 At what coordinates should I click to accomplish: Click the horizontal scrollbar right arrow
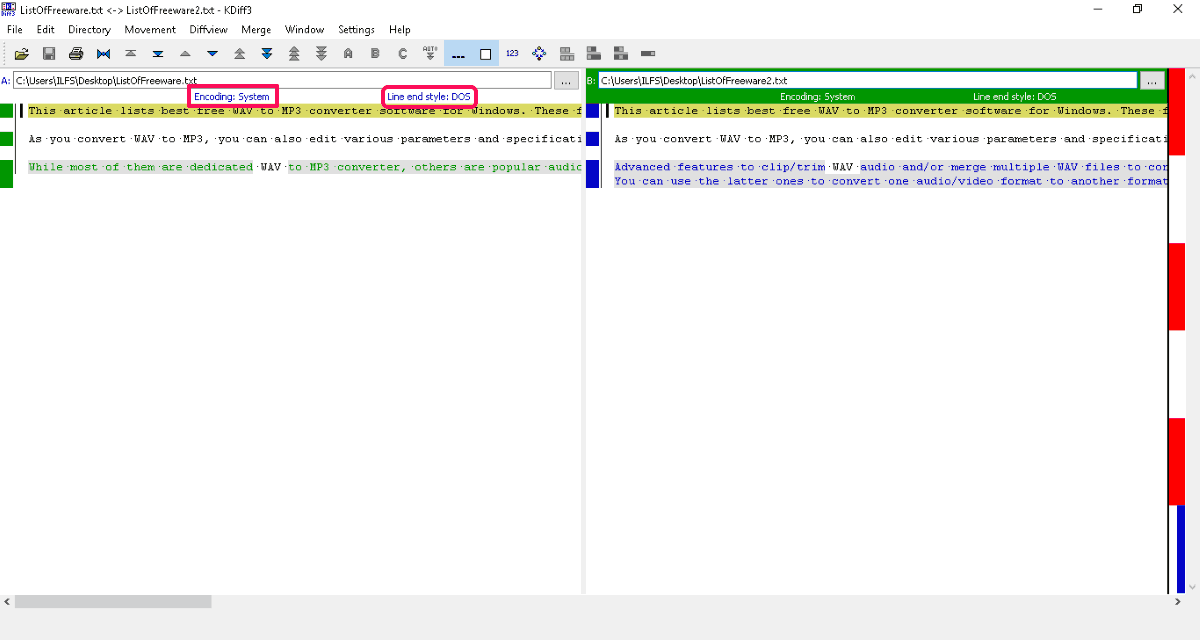[x=1176, y=602]
